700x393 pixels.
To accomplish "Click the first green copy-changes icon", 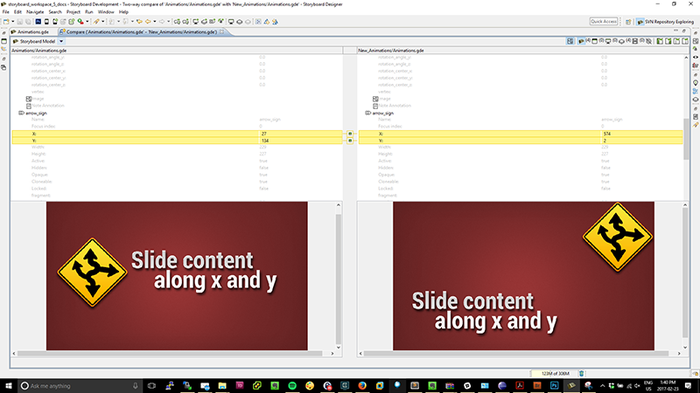I will (x=660, y=41).
